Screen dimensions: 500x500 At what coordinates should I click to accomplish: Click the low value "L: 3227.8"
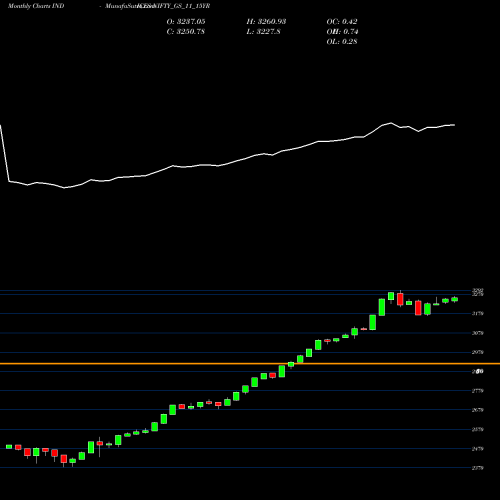[263, 31]
